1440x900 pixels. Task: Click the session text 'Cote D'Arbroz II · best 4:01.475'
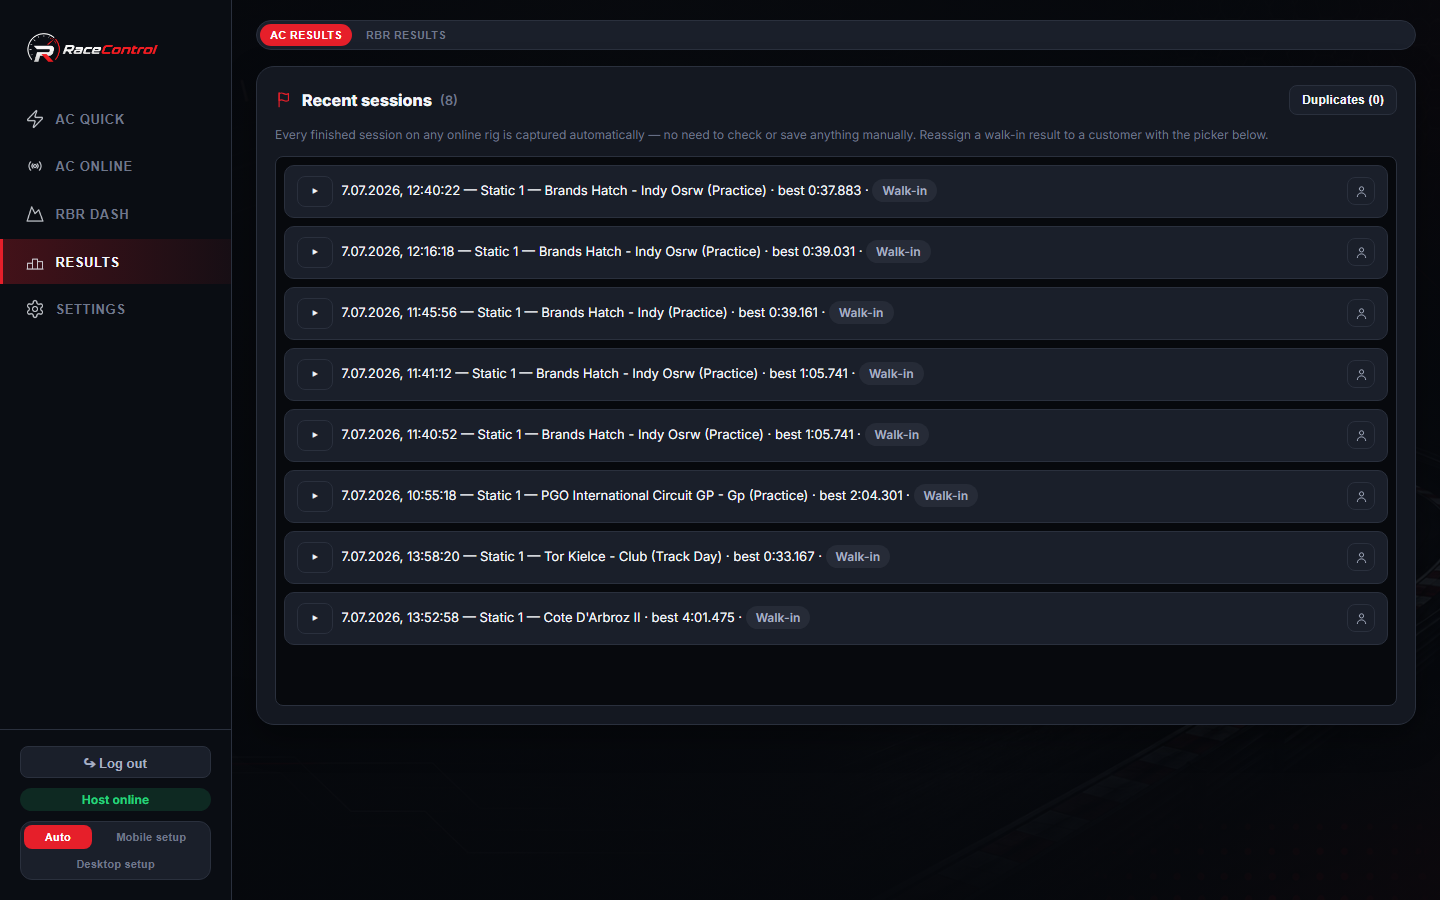click(639, 618)
